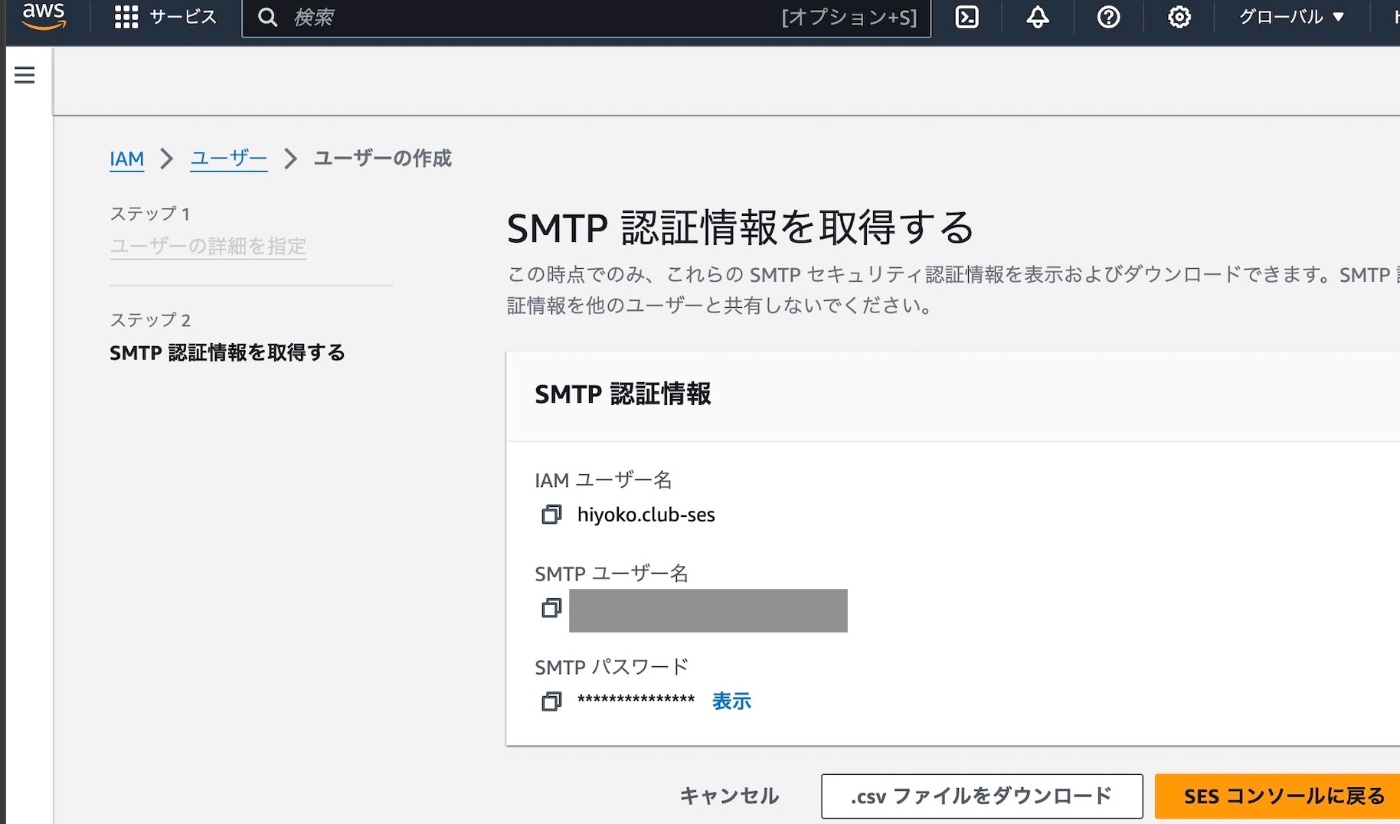The width and height of the screenshot is (1400, 824).
Task: Open the hamburger side navigation menu
Action: (25, 75)
